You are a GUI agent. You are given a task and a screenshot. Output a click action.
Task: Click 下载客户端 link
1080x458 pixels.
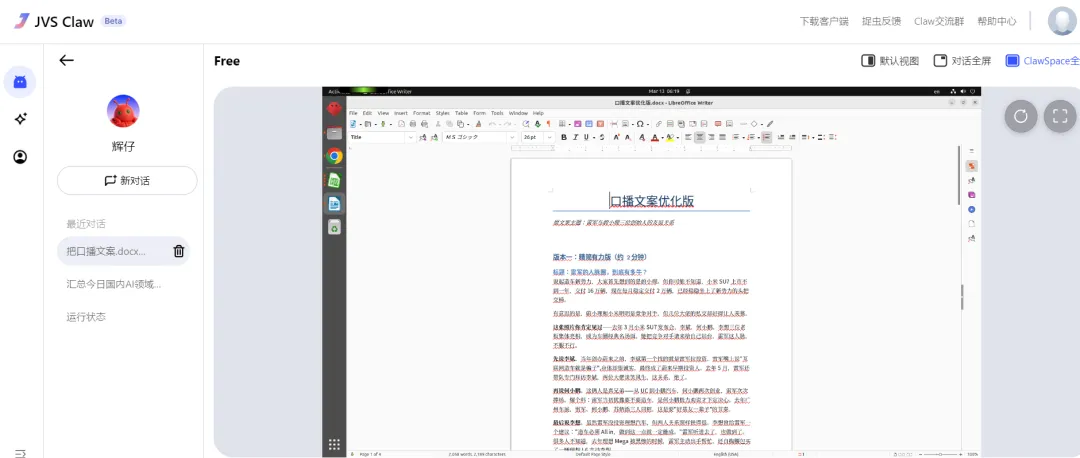pos(824,21)
